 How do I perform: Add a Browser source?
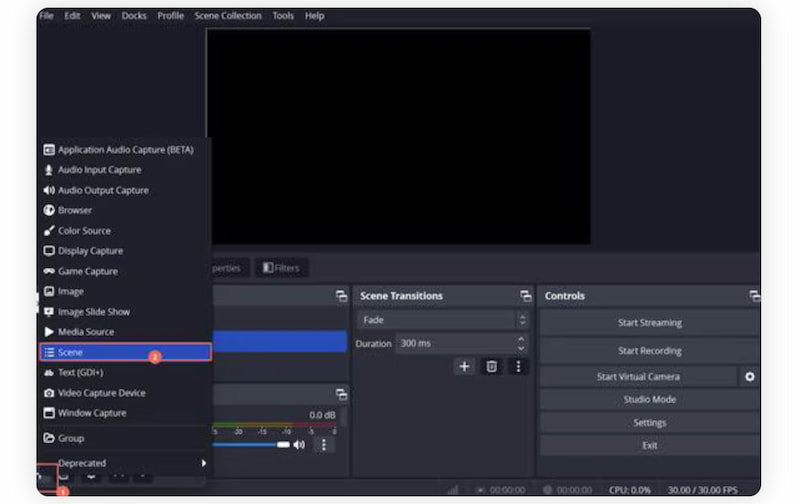(x=125, y=210)
